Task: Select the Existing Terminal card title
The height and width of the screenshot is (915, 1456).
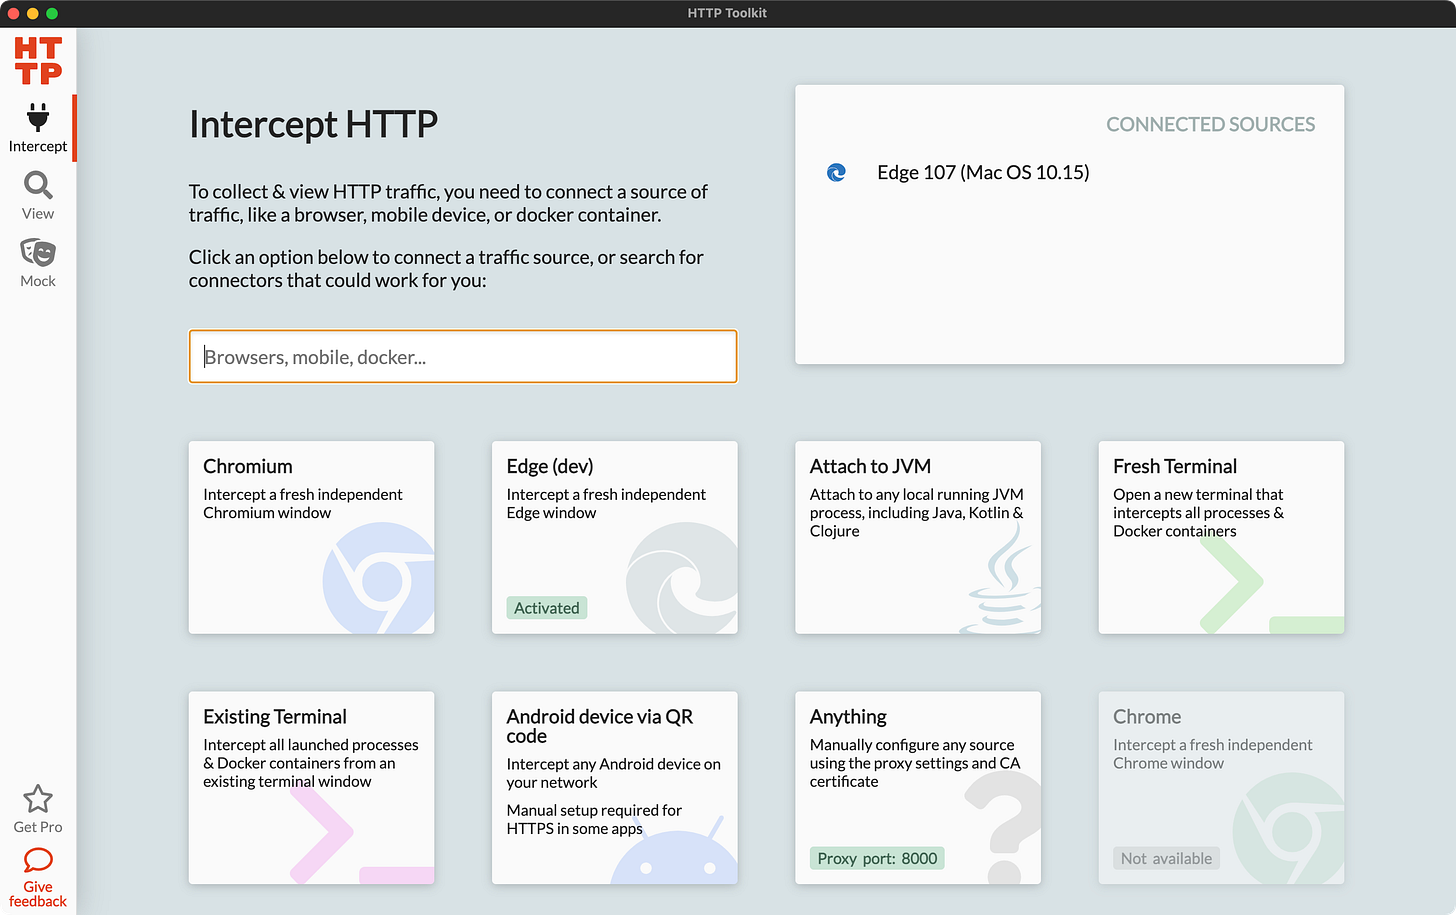Action: pos(275,717)
